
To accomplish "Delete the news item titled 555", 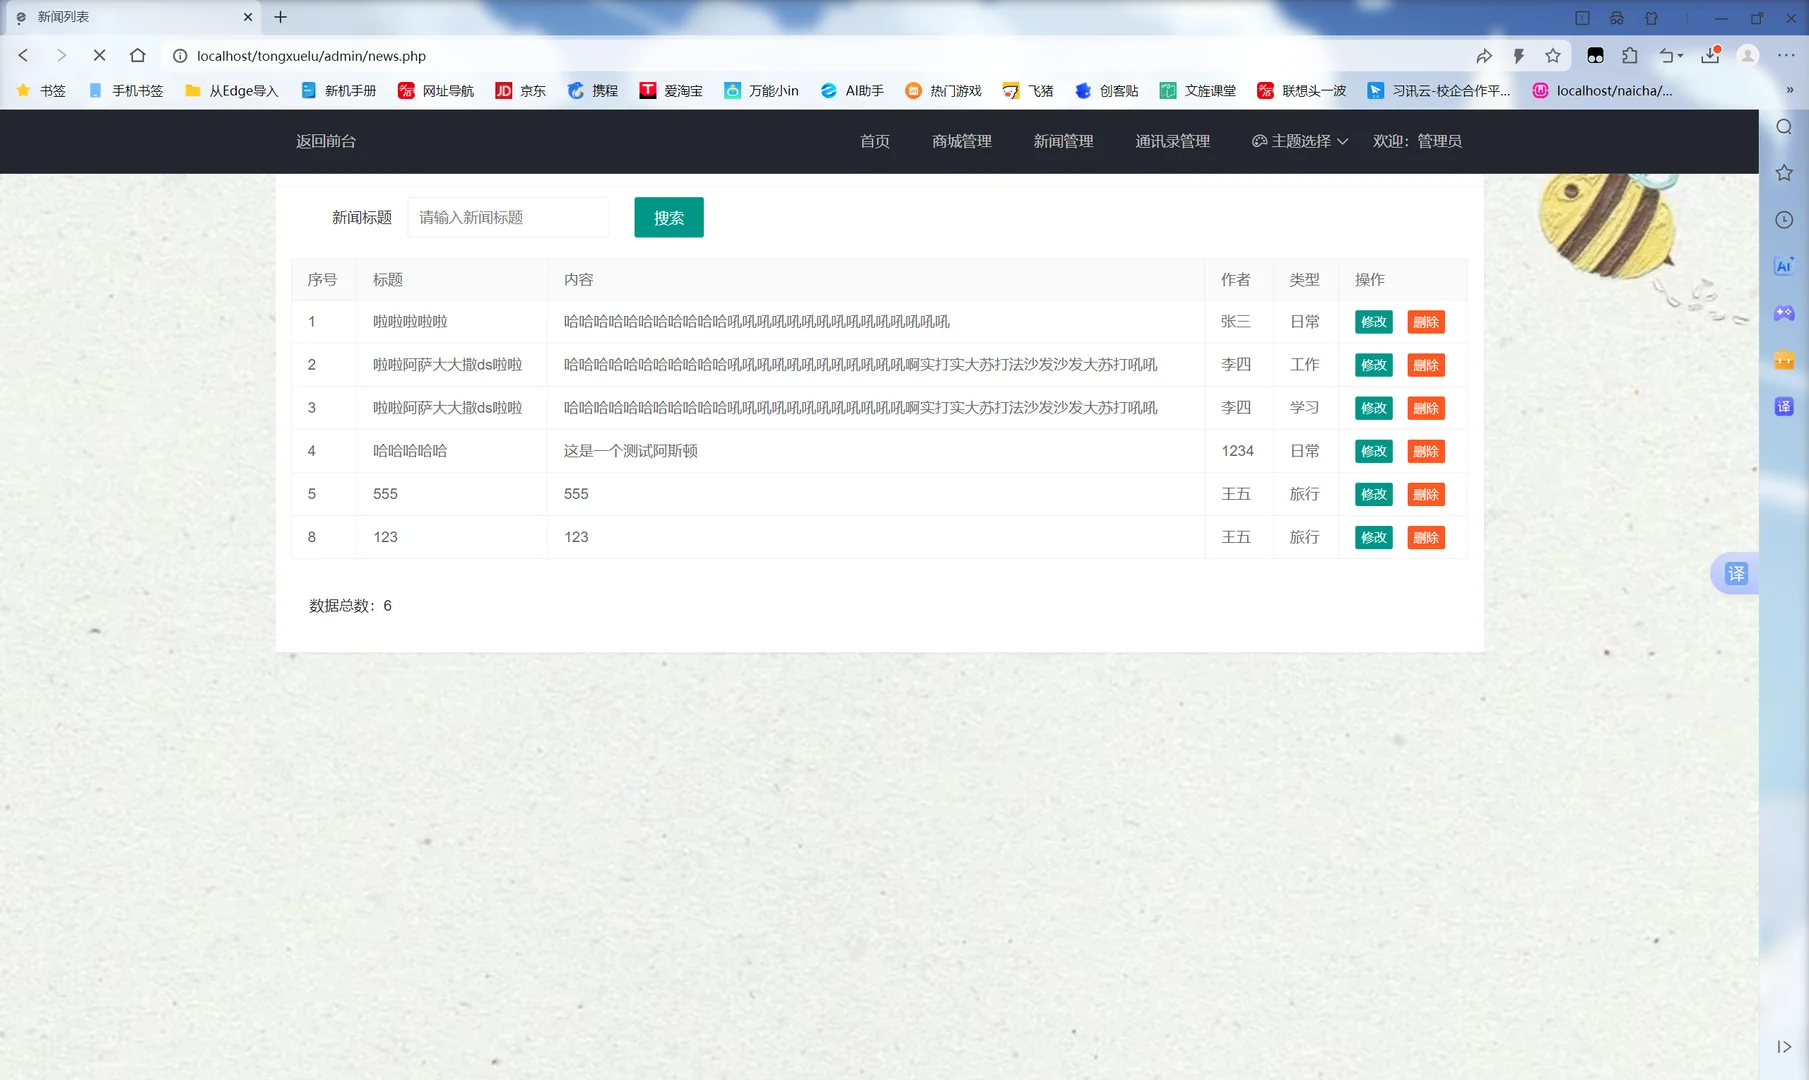I will coord(1426,493).
